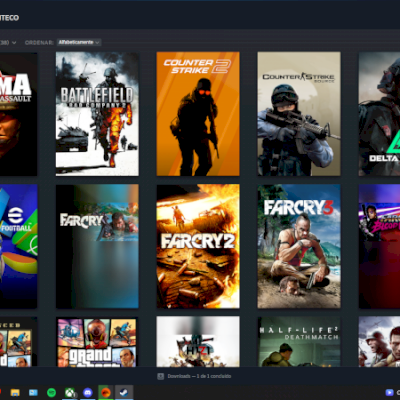The height and width of the screenshot is (400, 400).
Task: Open Discord from the taskbar
Action: pos(88,392)
